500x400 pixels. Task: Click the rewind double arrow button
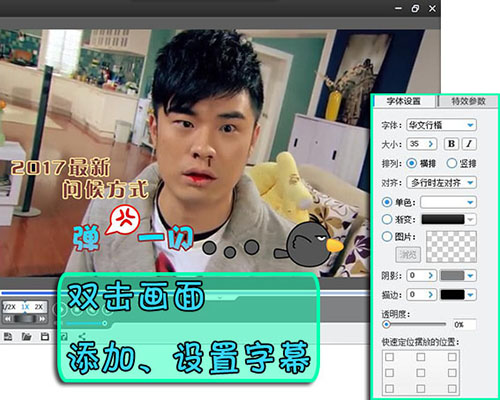pos(8,319)
